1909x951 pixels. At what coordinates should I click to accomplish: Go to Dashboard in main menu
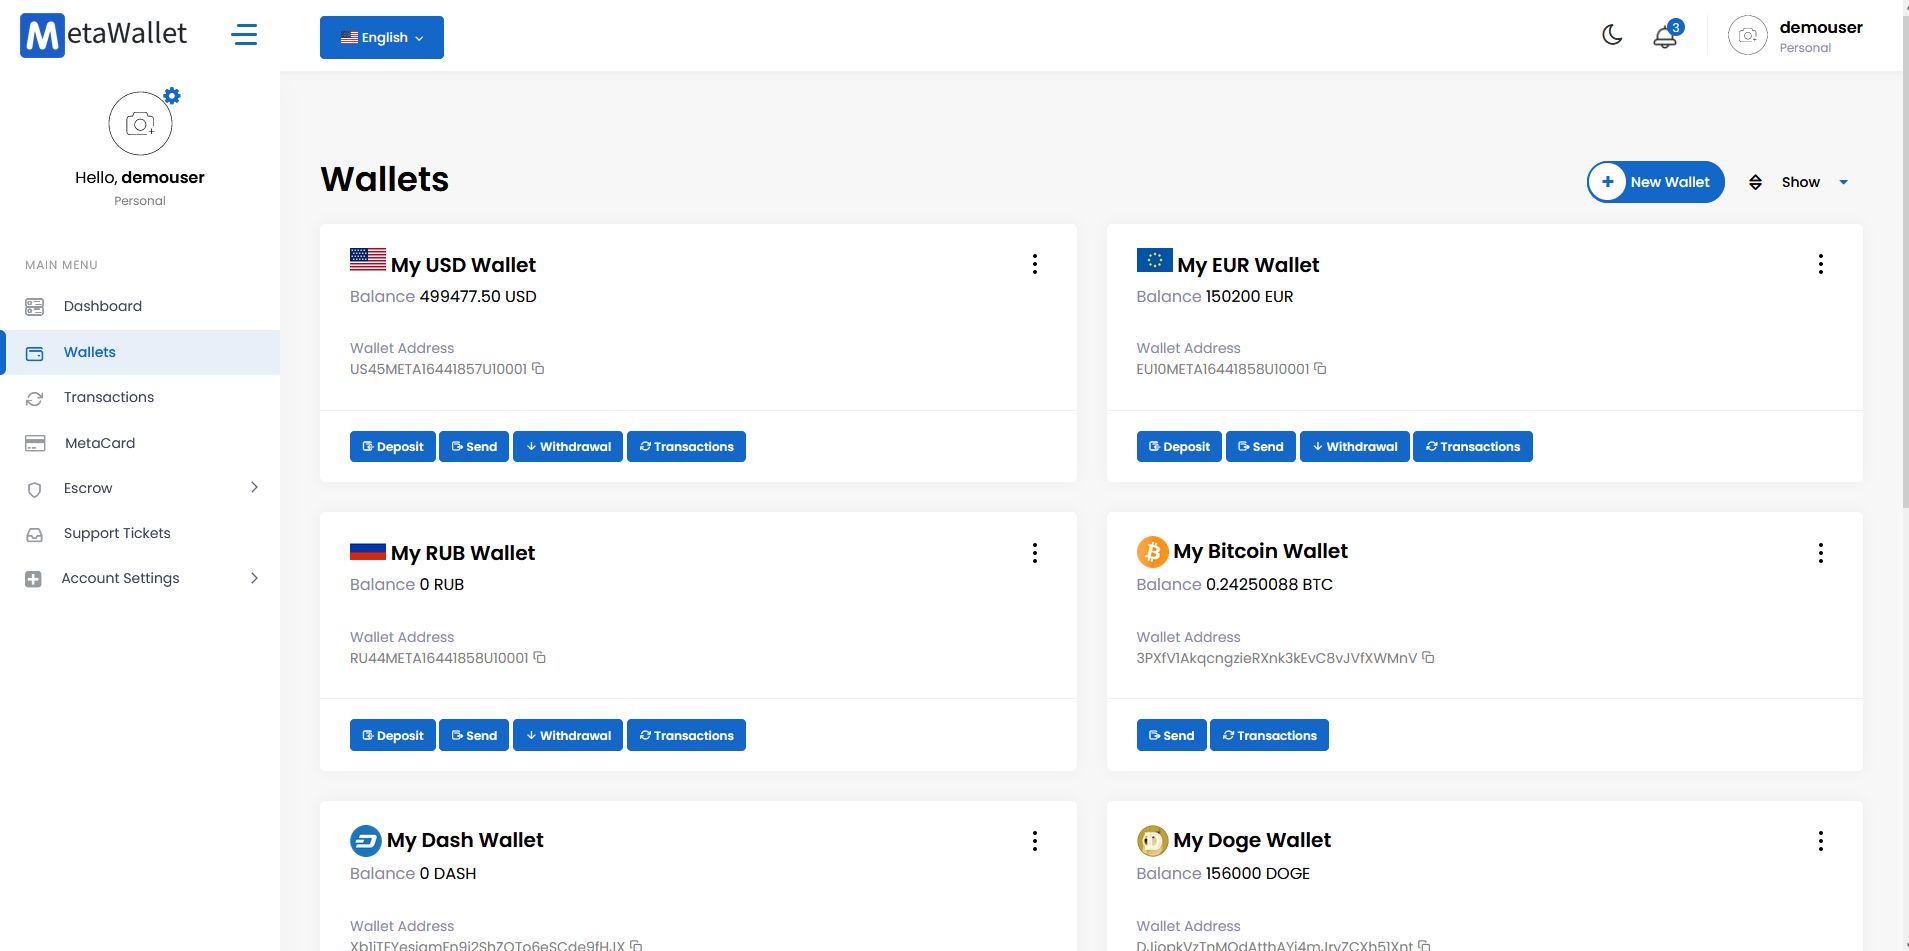(x=102, y=306)
